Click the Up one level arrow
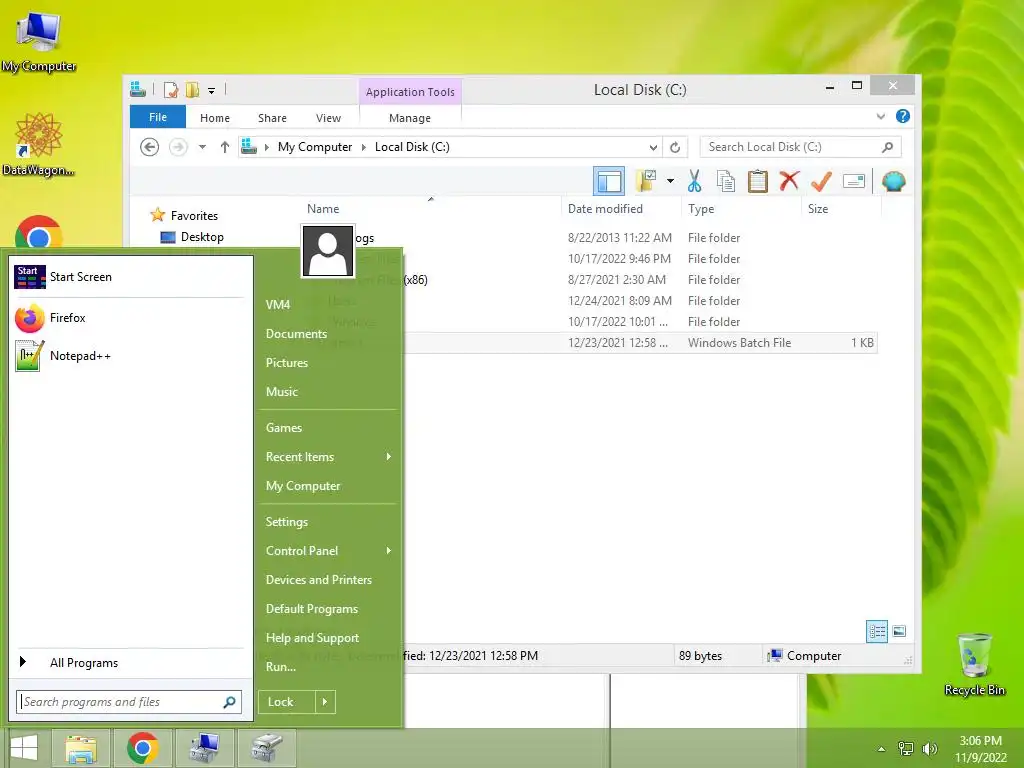Image resolution: width=1024 pixels, height=768 pixels. point(225,147)
